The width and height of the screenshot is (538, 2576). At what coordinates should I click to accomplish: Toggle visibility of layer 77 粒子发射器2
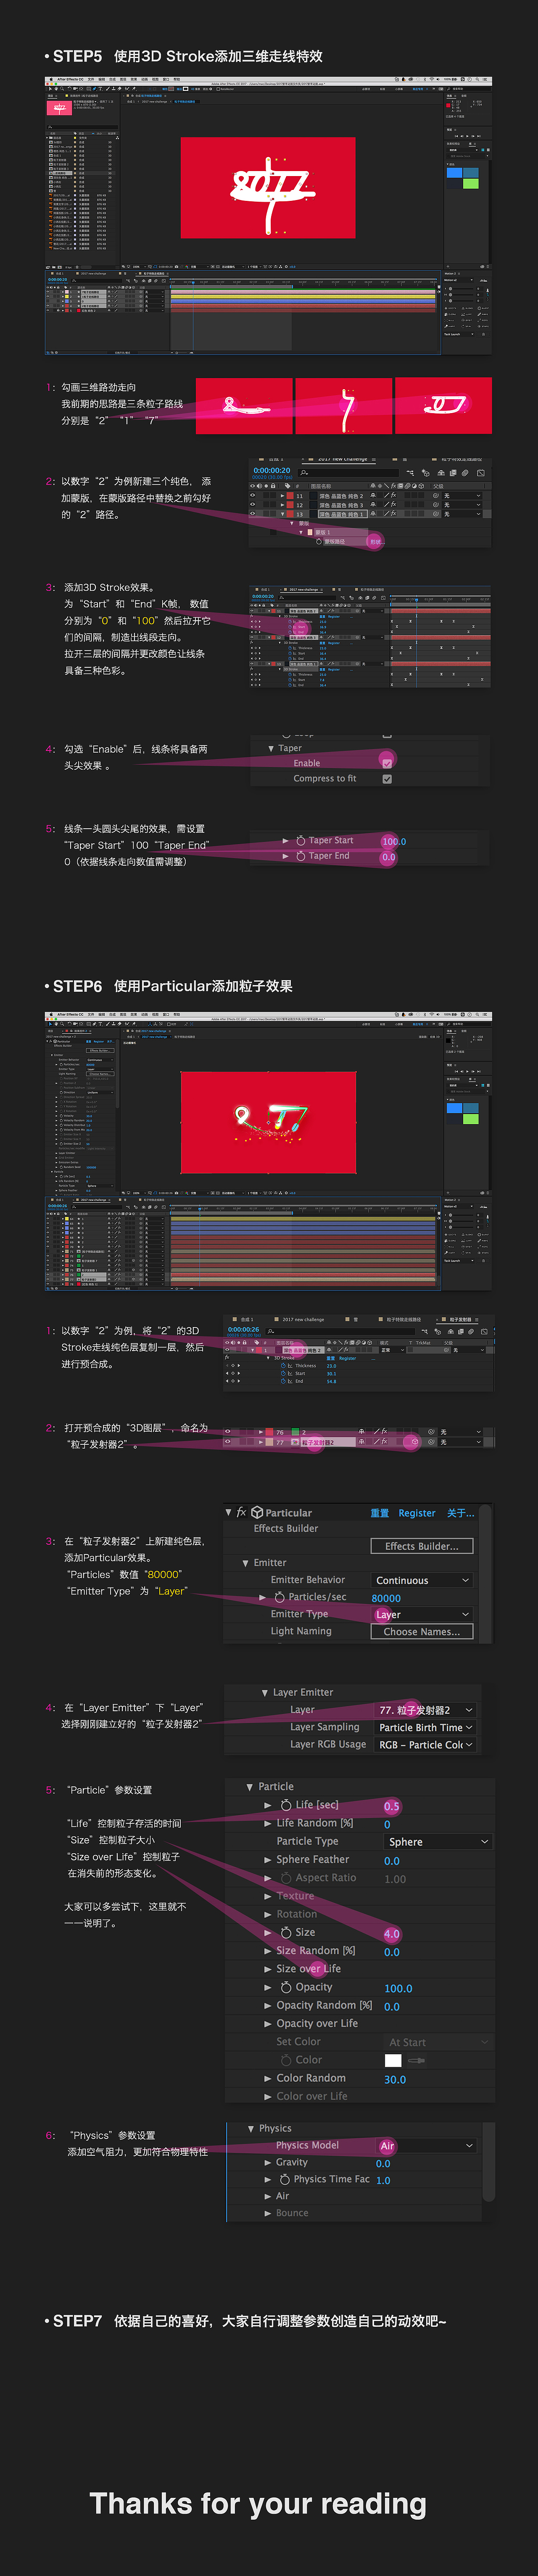tap(228, 1442)
